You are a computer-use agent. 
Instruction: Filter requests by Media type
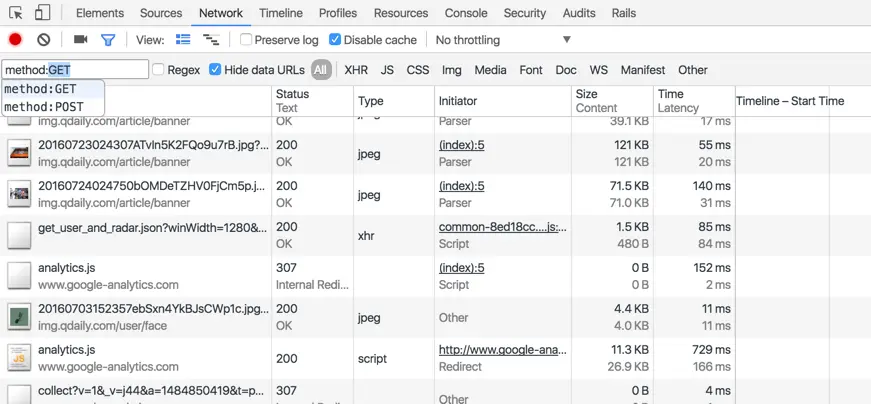[490, 70]
